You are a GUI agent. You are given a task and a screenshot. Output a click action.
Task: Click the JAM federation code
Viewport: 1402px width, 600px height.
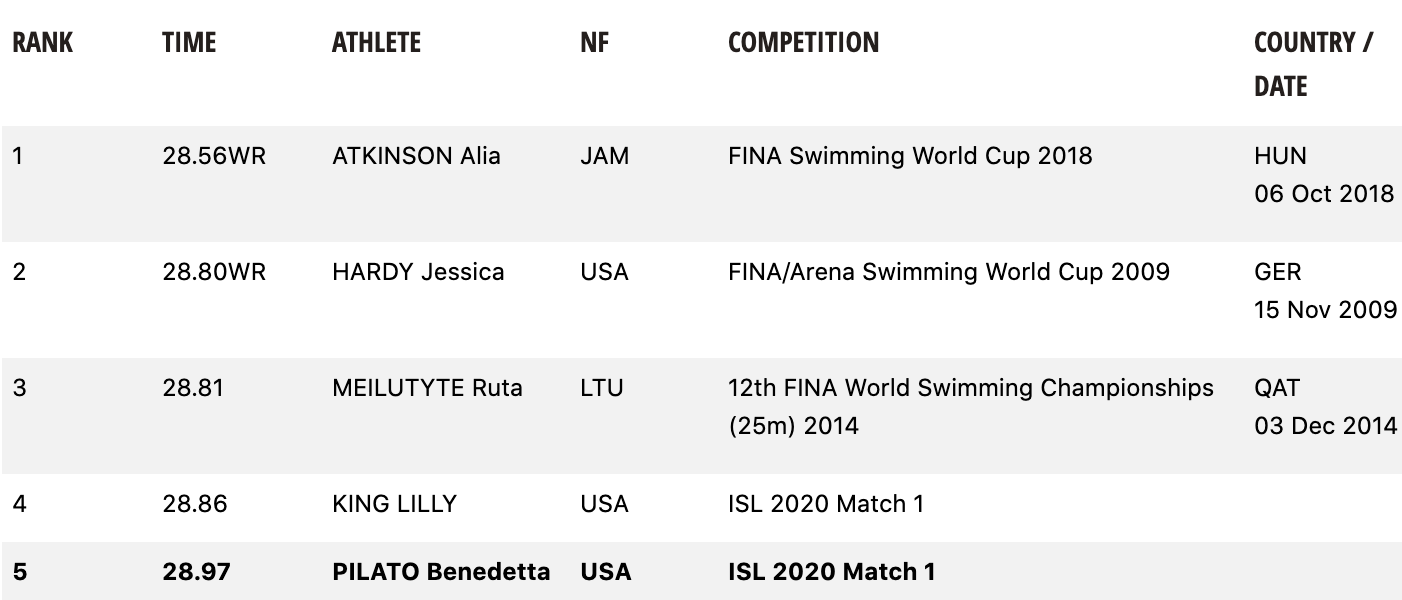(x=605, y=156)
